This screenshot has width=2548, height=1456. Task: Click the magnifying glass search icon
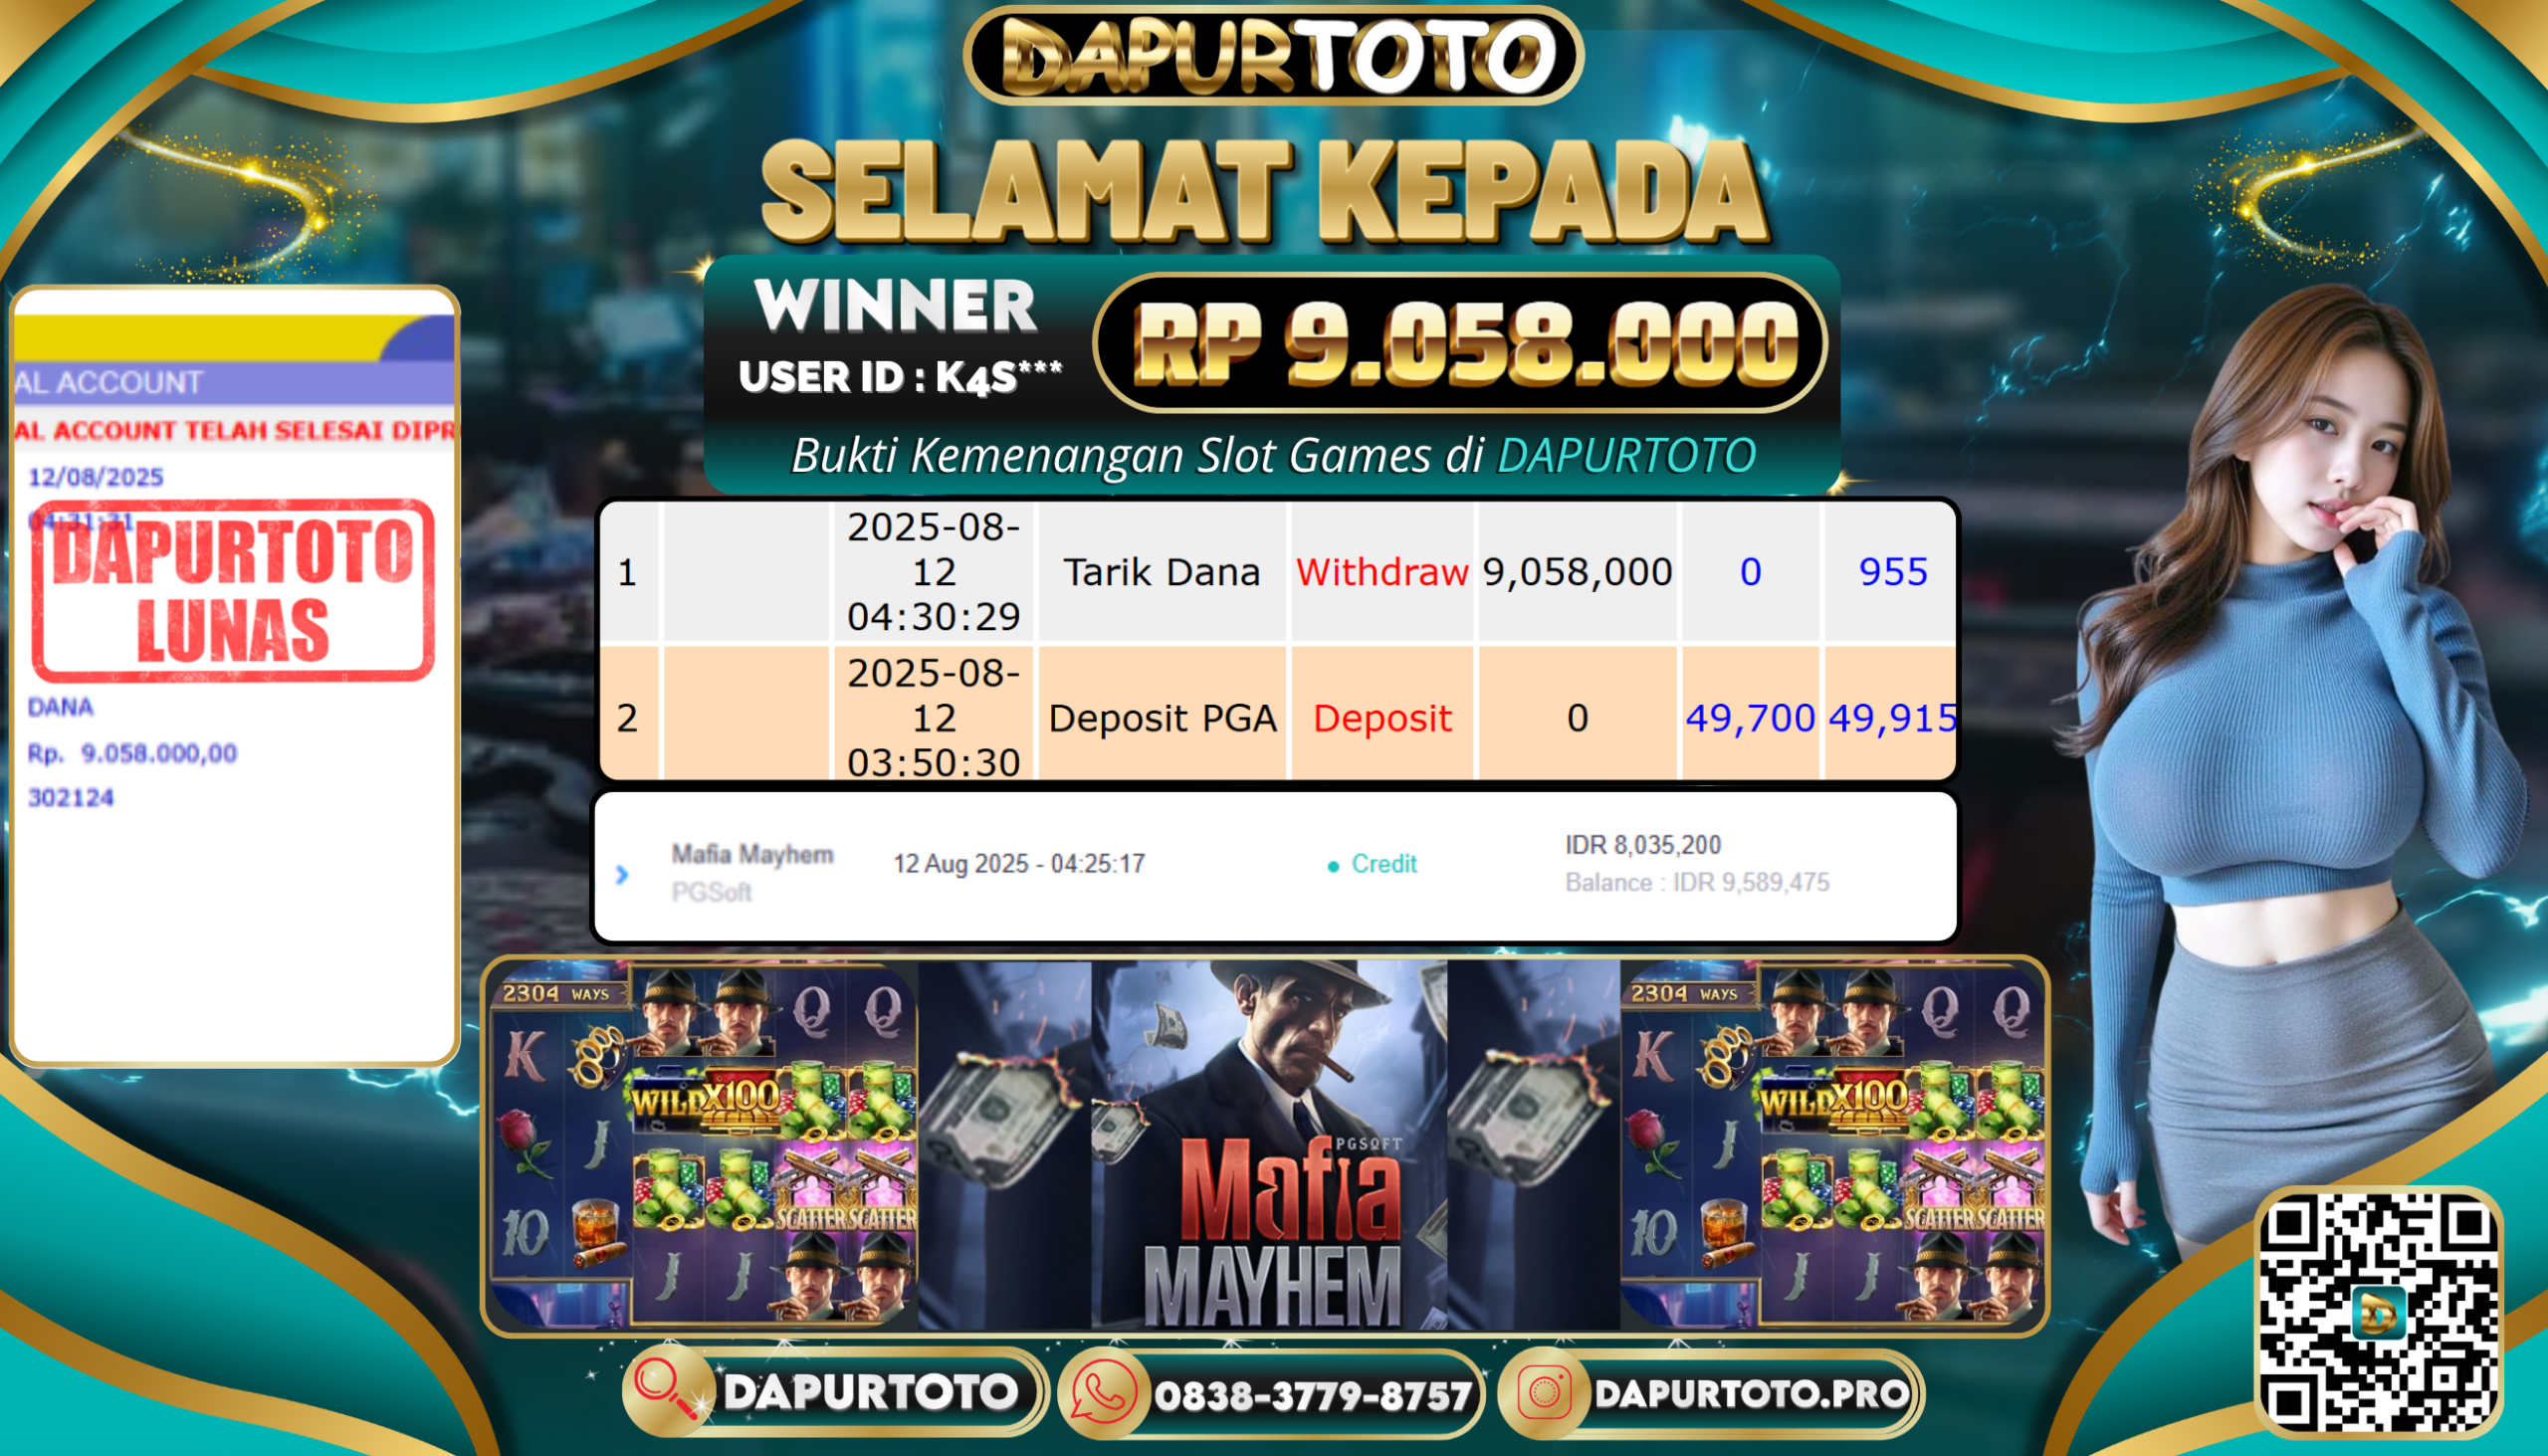667,1391
